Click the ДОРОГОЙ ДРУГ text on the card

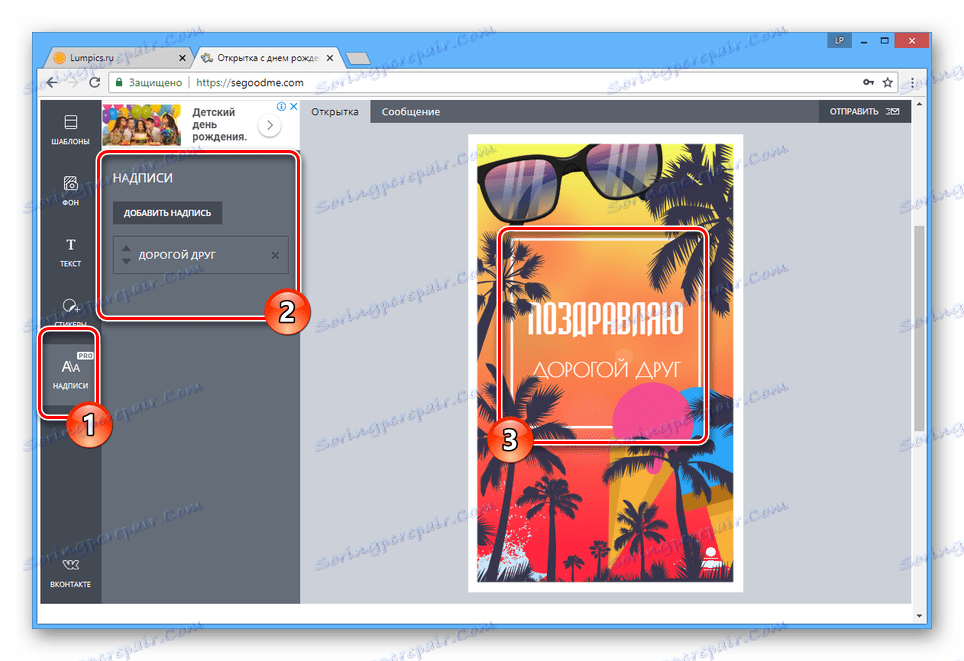(x=606, y=370)
